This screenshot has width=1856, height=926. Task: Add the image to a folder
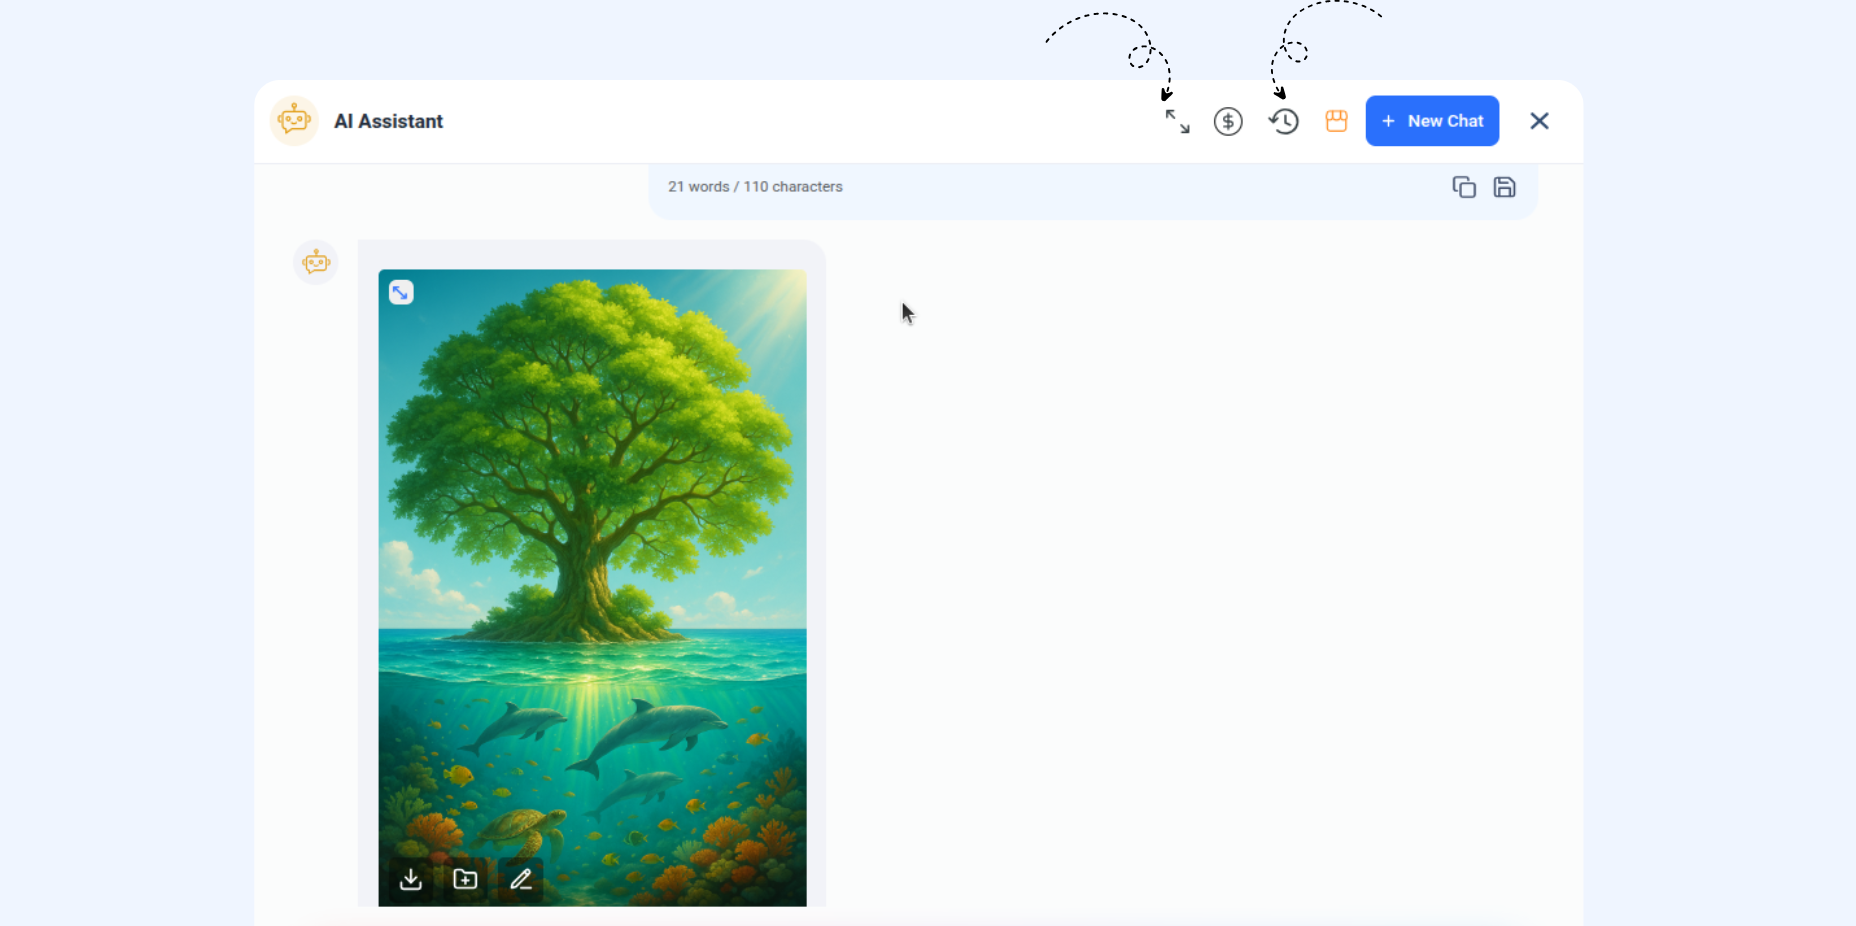(466, 879)
